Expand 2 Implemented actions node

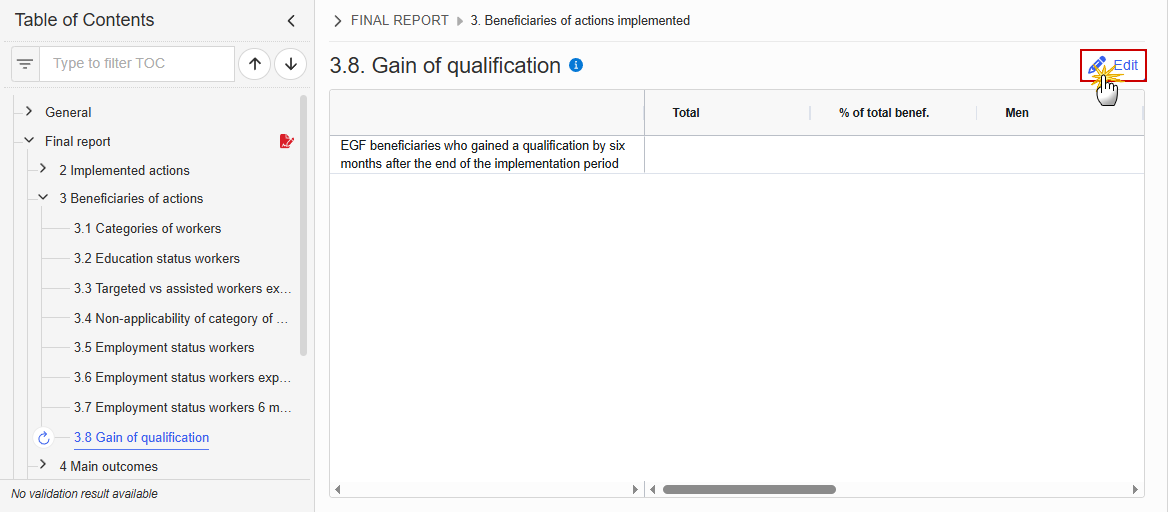(43, 169)
